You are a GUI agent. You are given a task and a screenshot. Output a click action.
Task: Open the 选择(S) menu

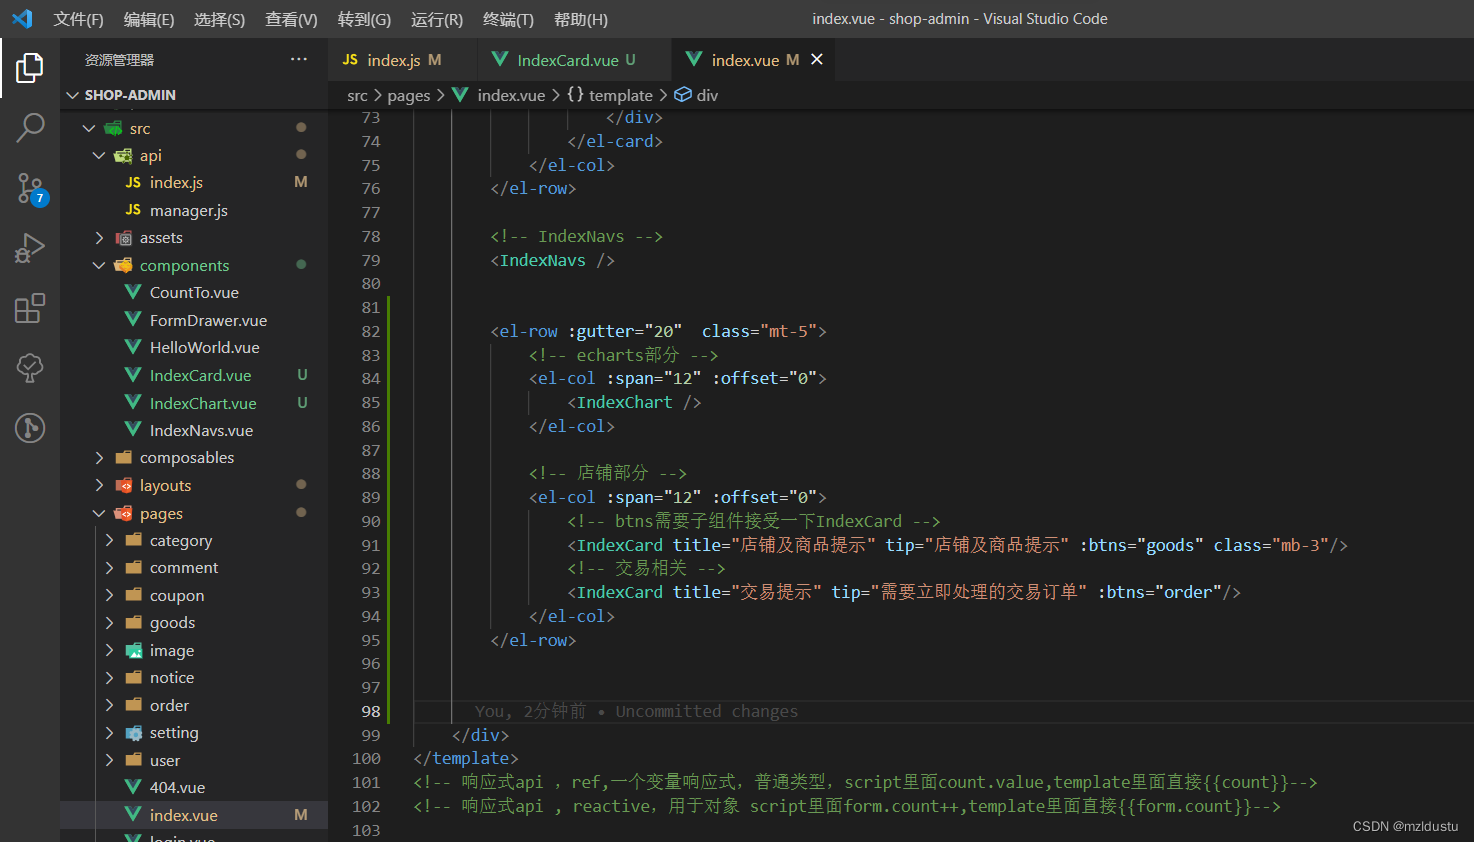220,19
